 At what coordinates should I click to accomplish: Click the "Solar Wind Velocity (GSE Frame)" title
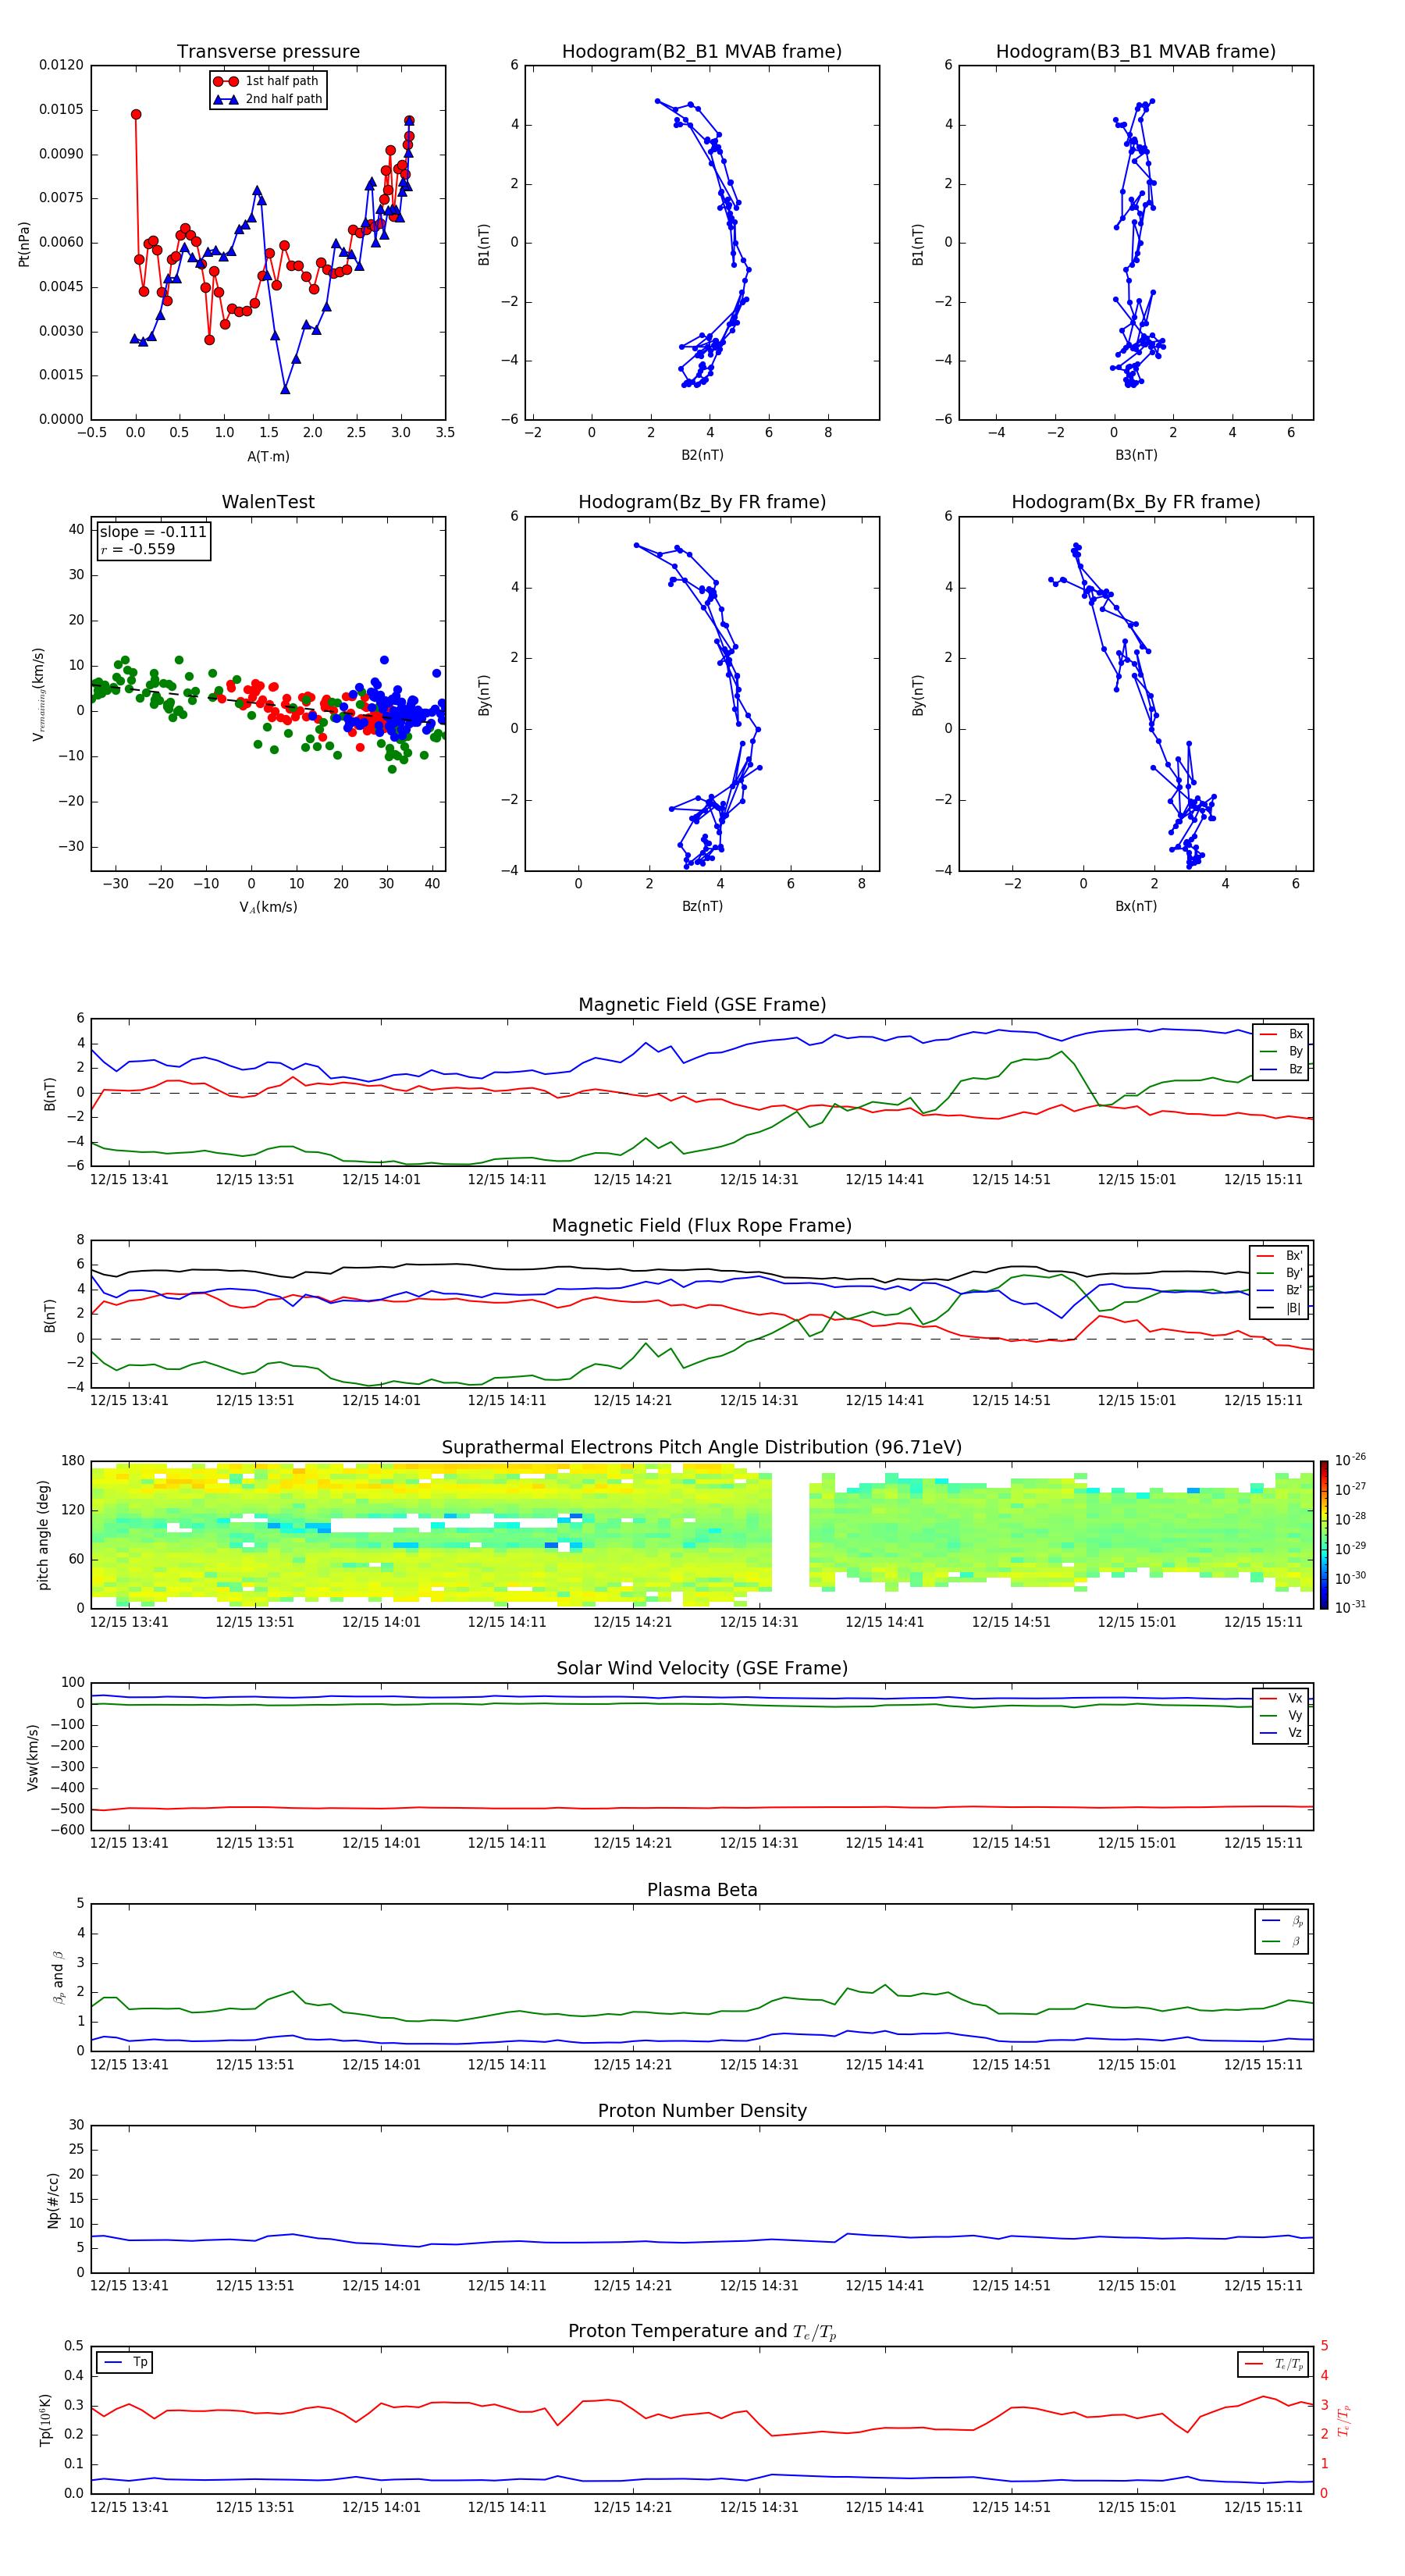tap(702, 1669)
